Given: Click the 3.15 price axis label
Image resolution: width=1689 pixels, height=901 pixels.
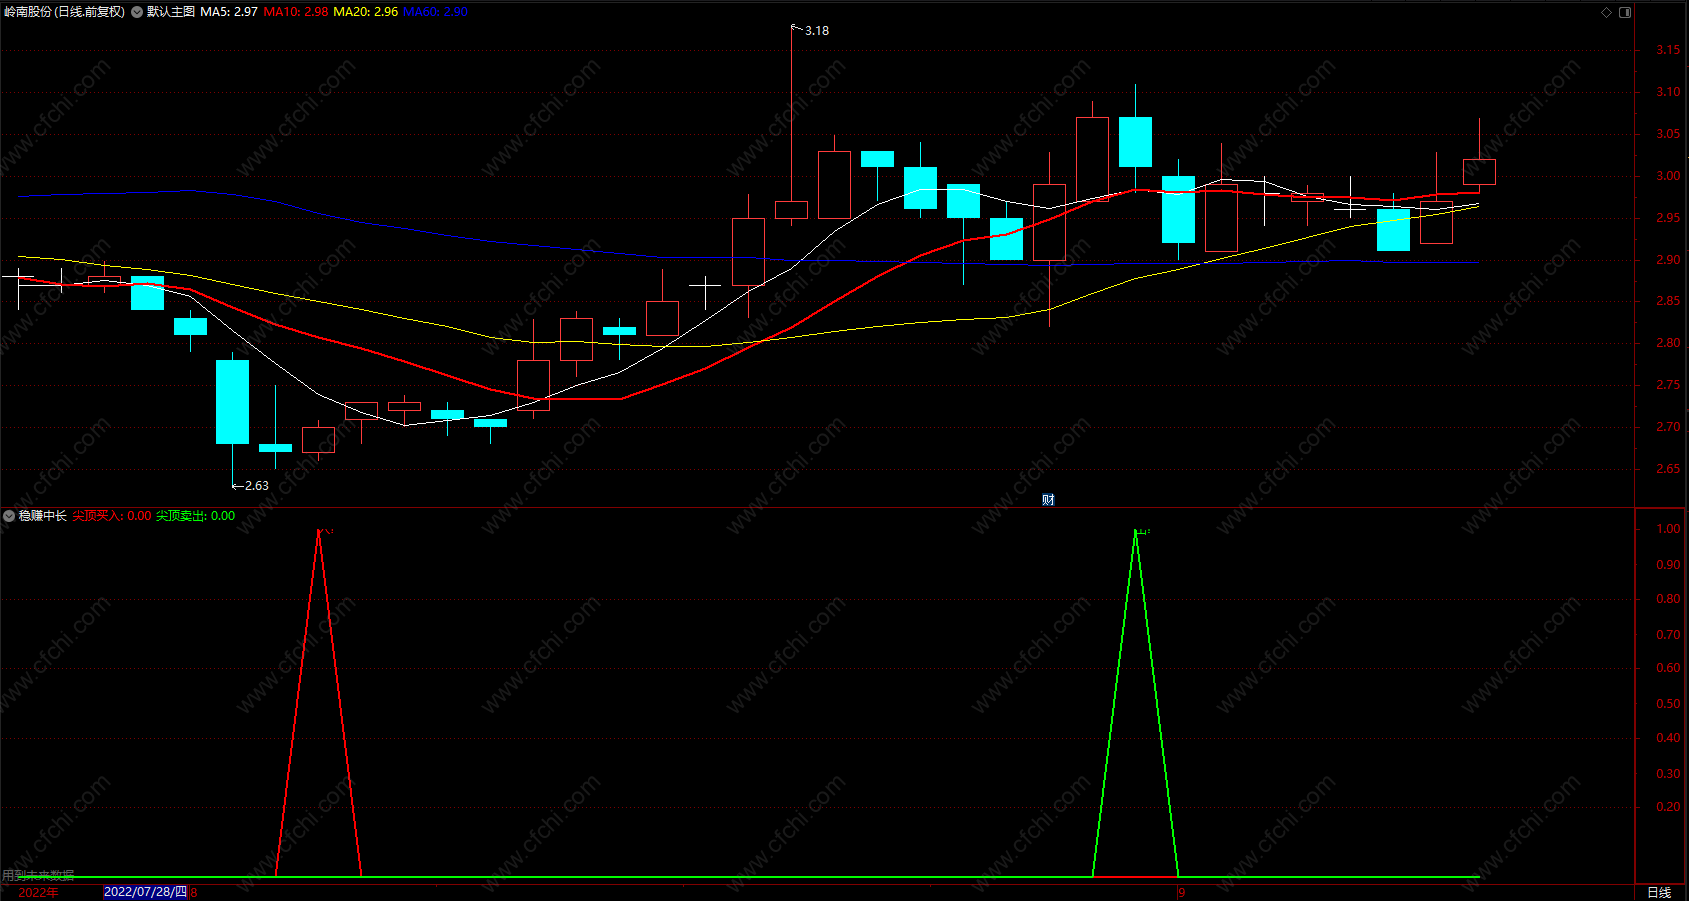Looking at the screenshot, I should coord(1668,50).
